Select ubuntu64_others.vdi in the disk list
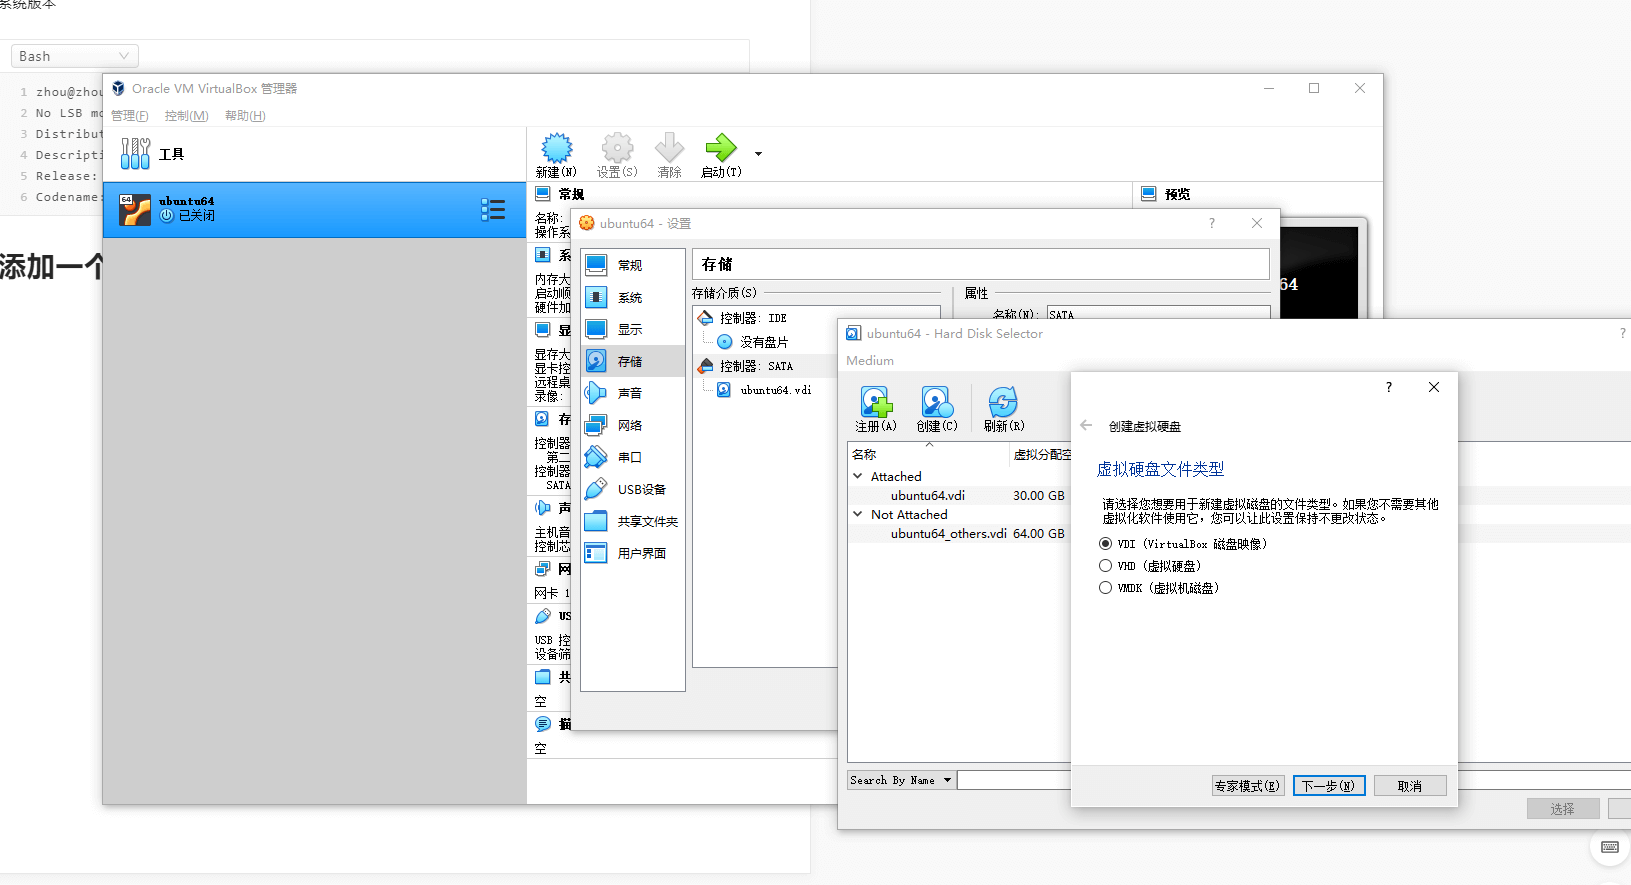1631x885 pixels. [948, 533]
